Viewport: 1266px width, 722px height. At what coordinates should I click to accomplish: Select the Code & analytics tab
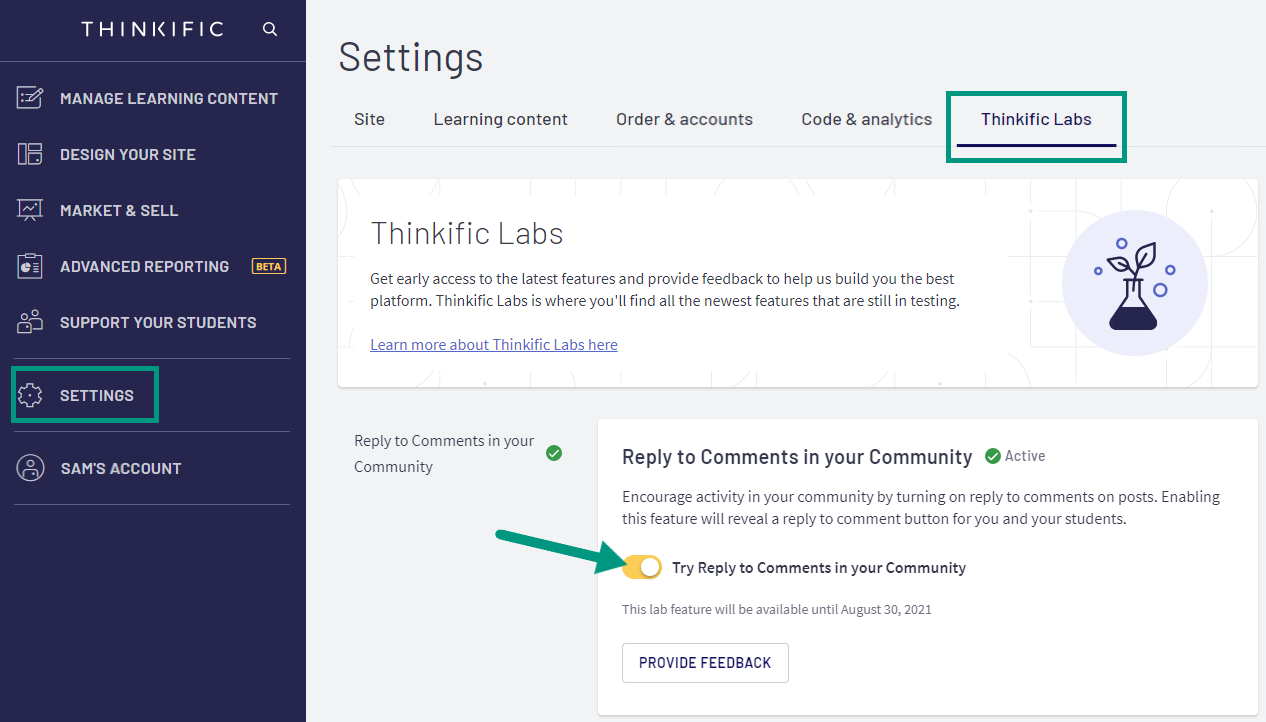click(x=866, y=119)
